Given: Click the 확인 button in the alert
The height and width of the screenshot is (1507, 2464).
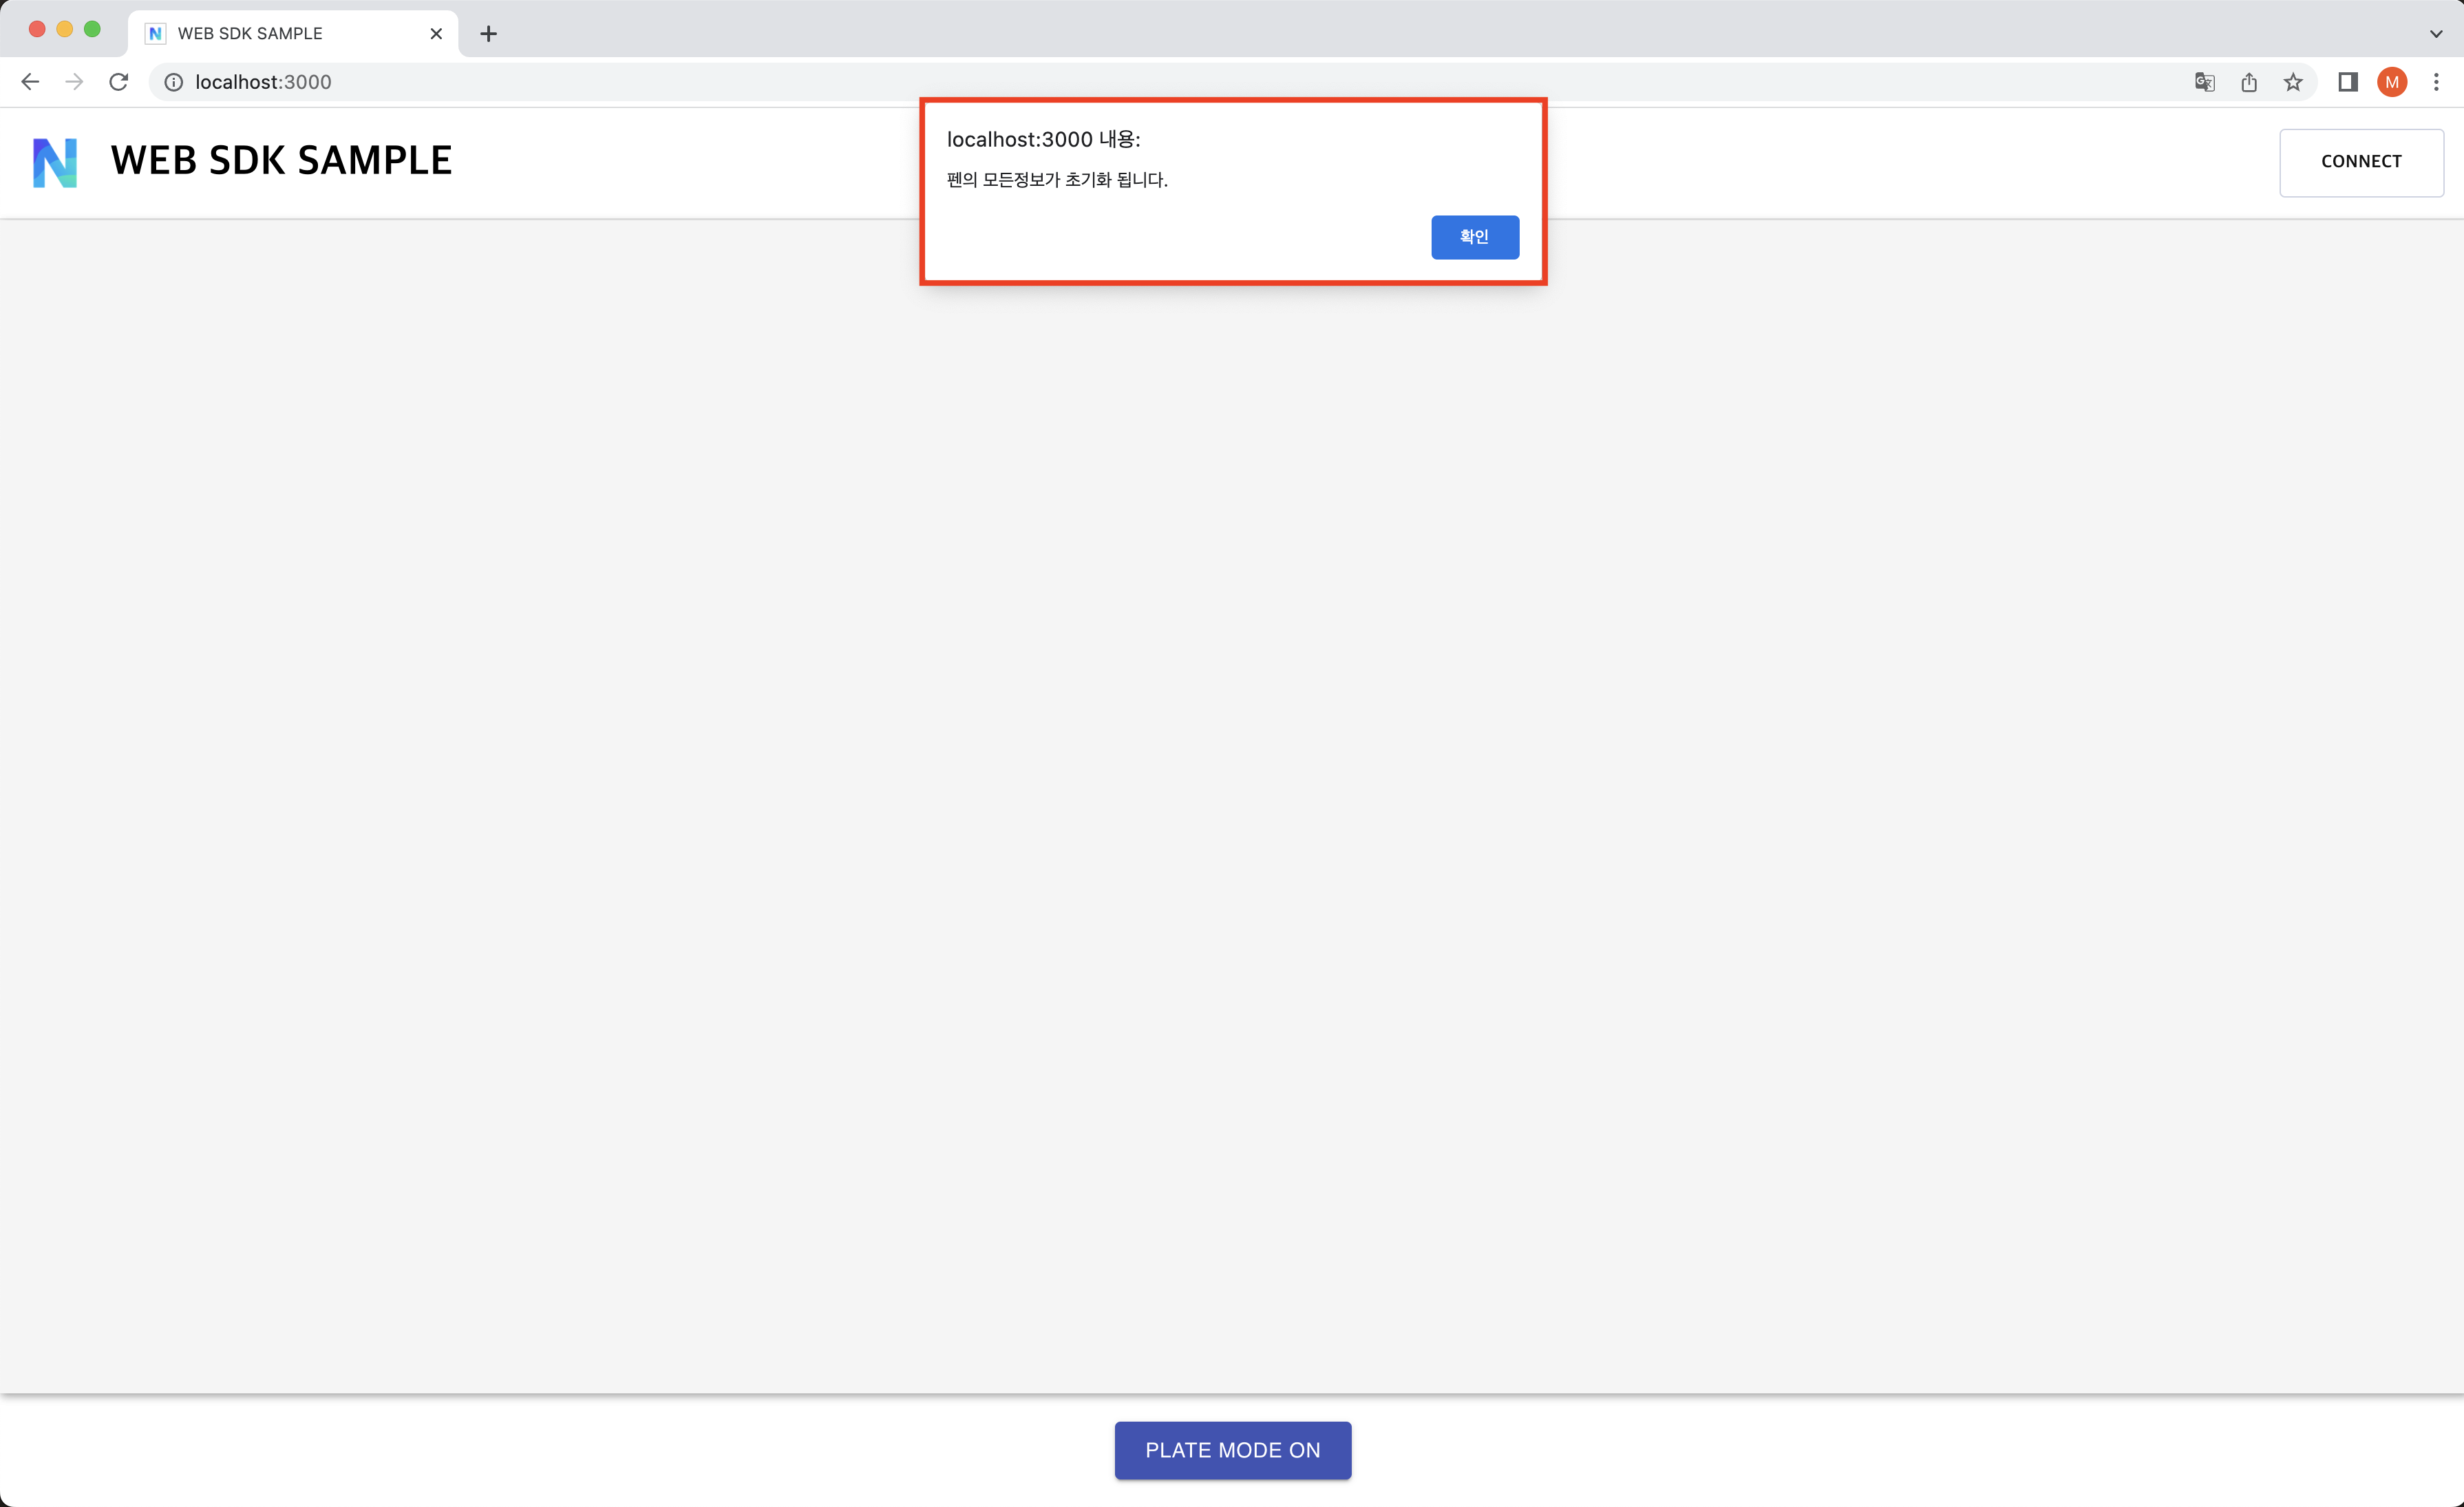Looking at the screenshot, I should (x=1474, y=237).
